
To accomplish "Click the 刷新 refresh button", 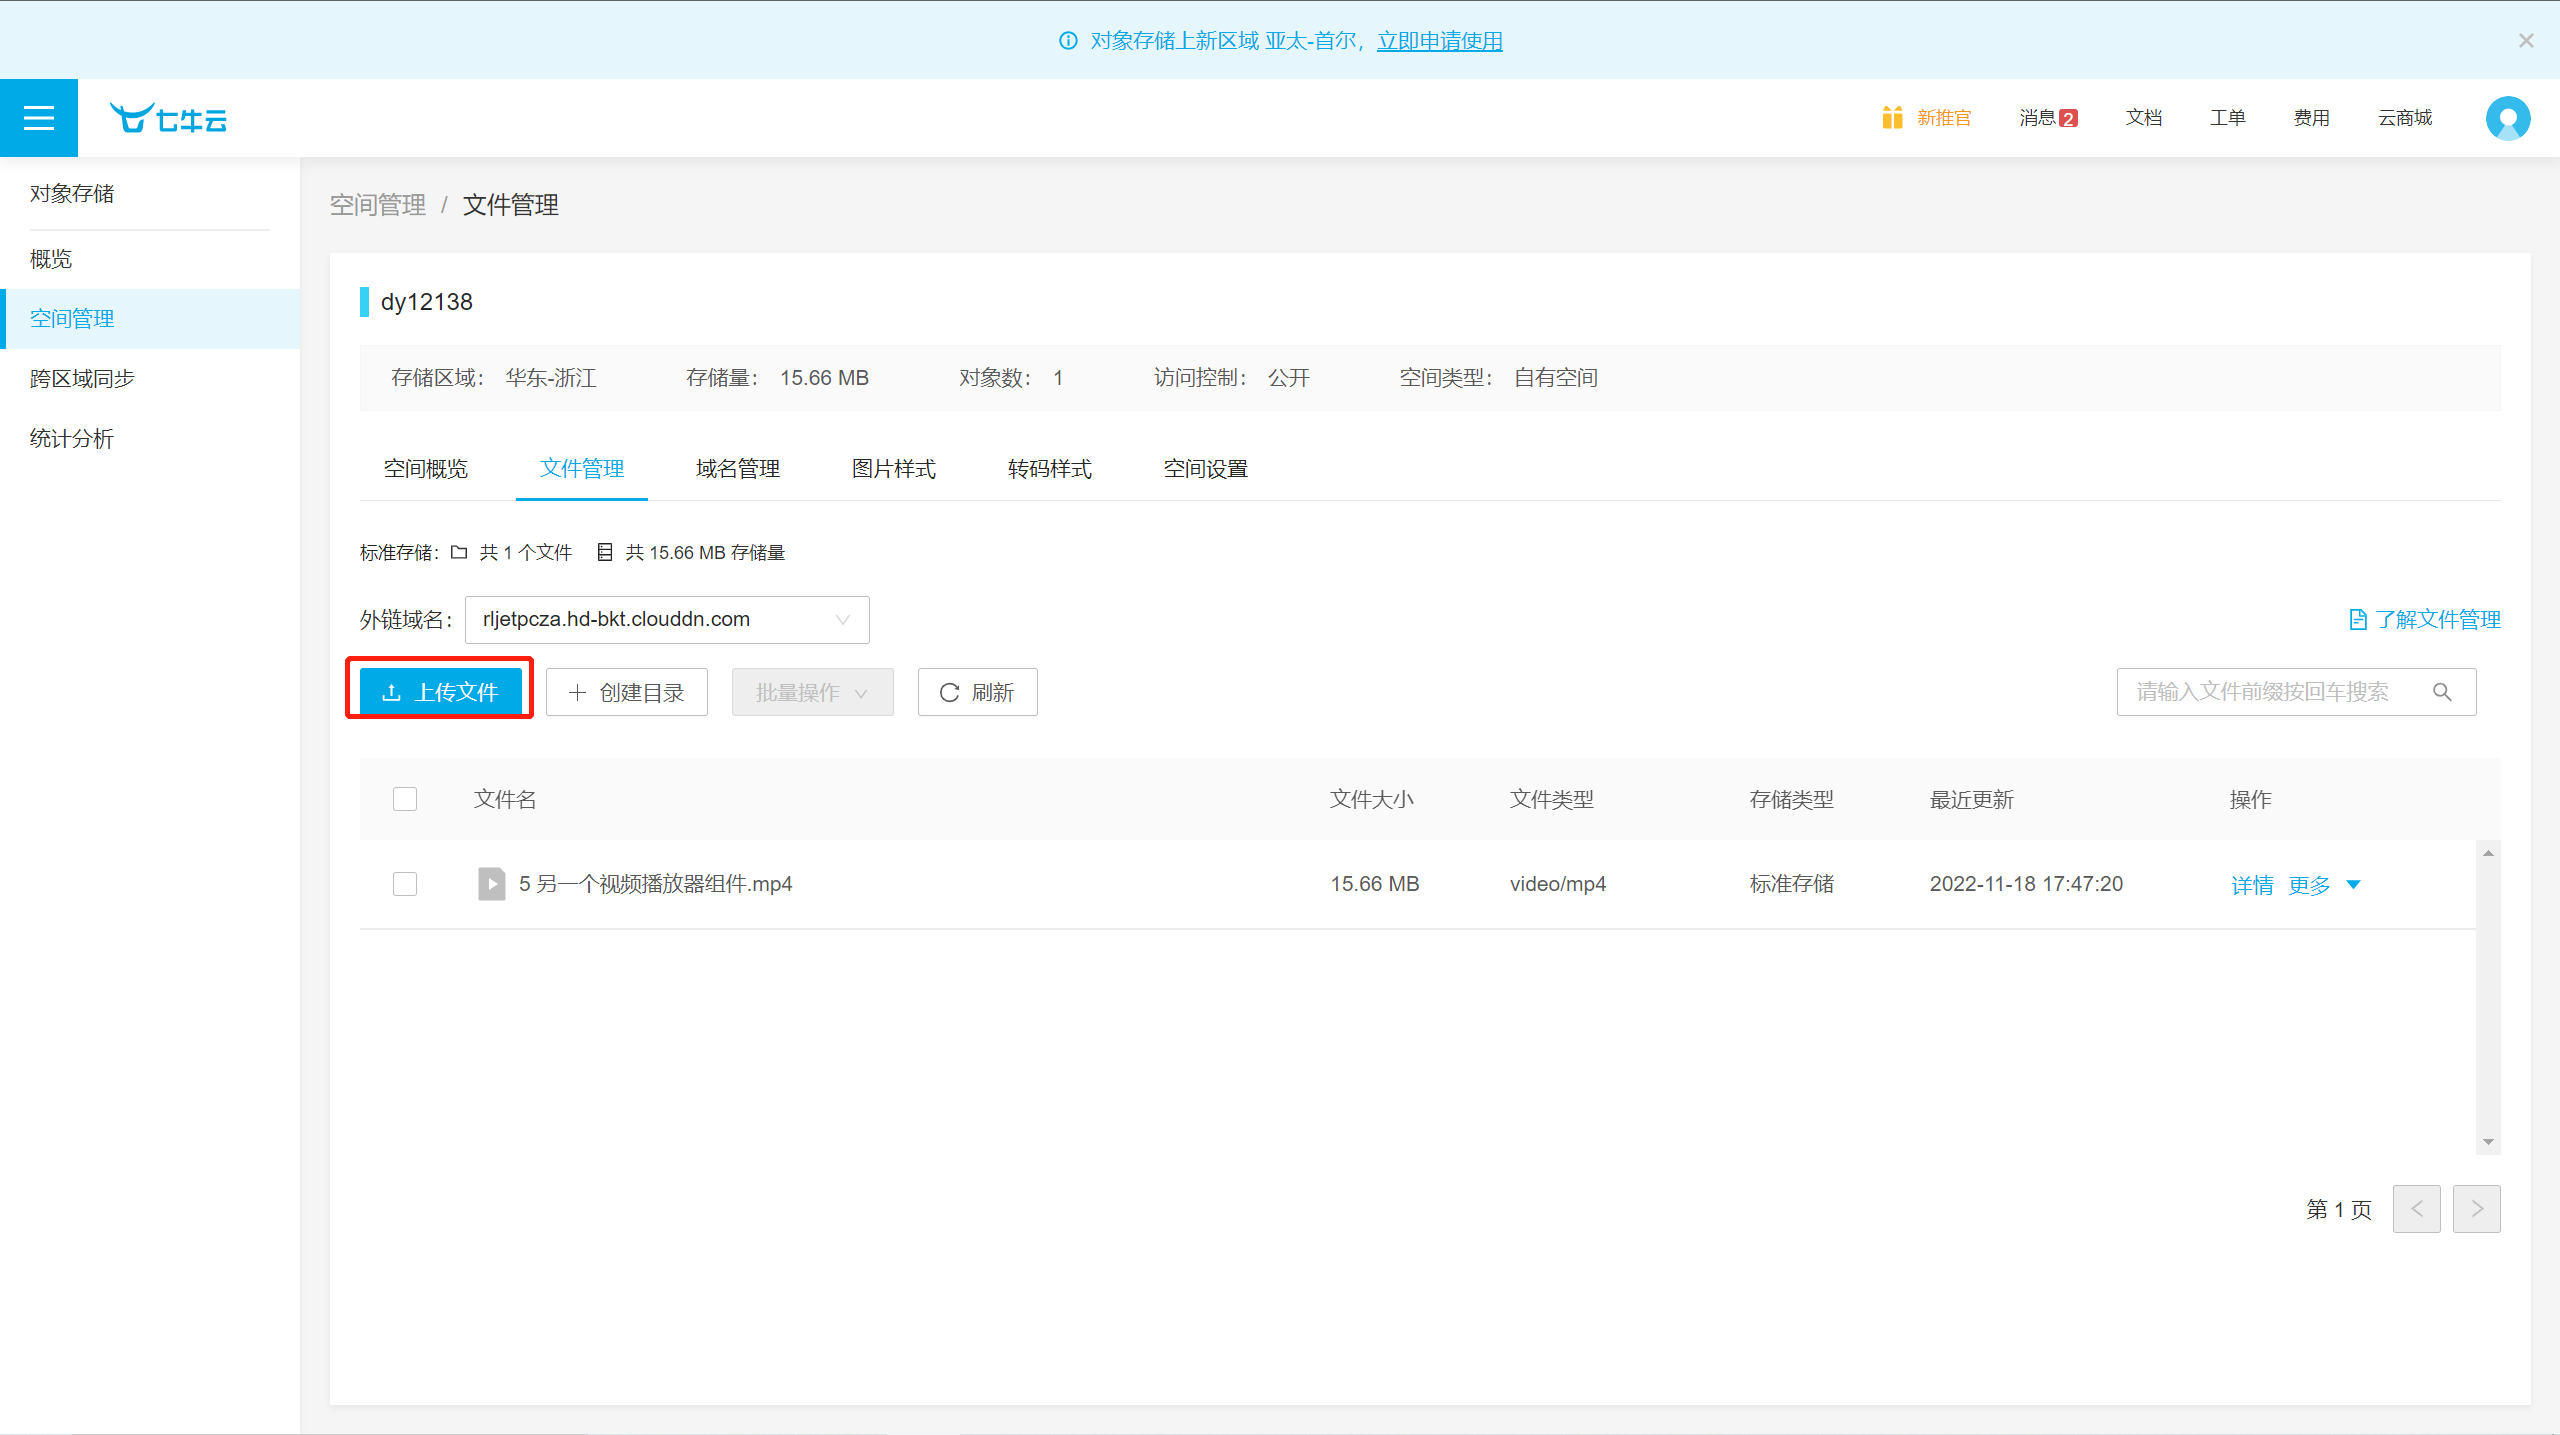I will point(977,692).
